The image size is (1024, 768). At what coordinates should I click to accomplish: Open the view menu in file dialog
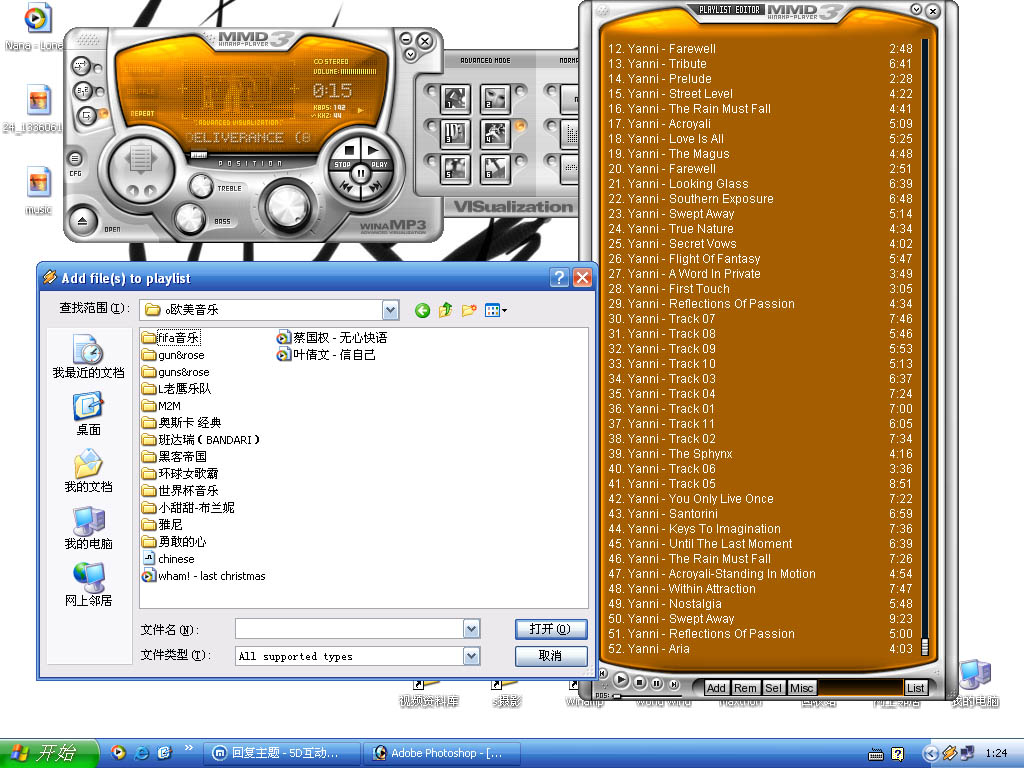(x=496, y=310)
